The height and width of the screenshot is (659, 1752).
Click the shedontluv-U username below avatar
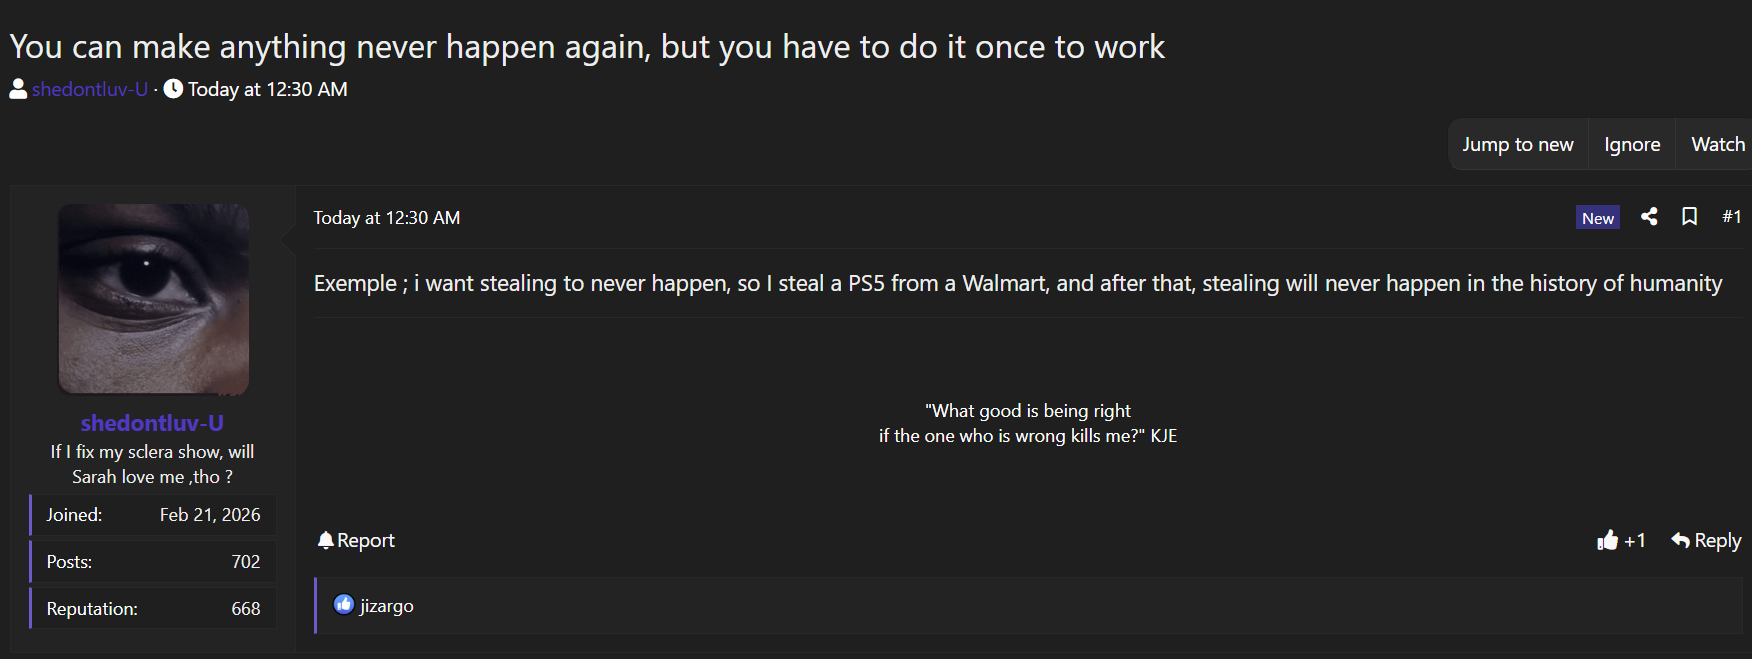[152, 423]
